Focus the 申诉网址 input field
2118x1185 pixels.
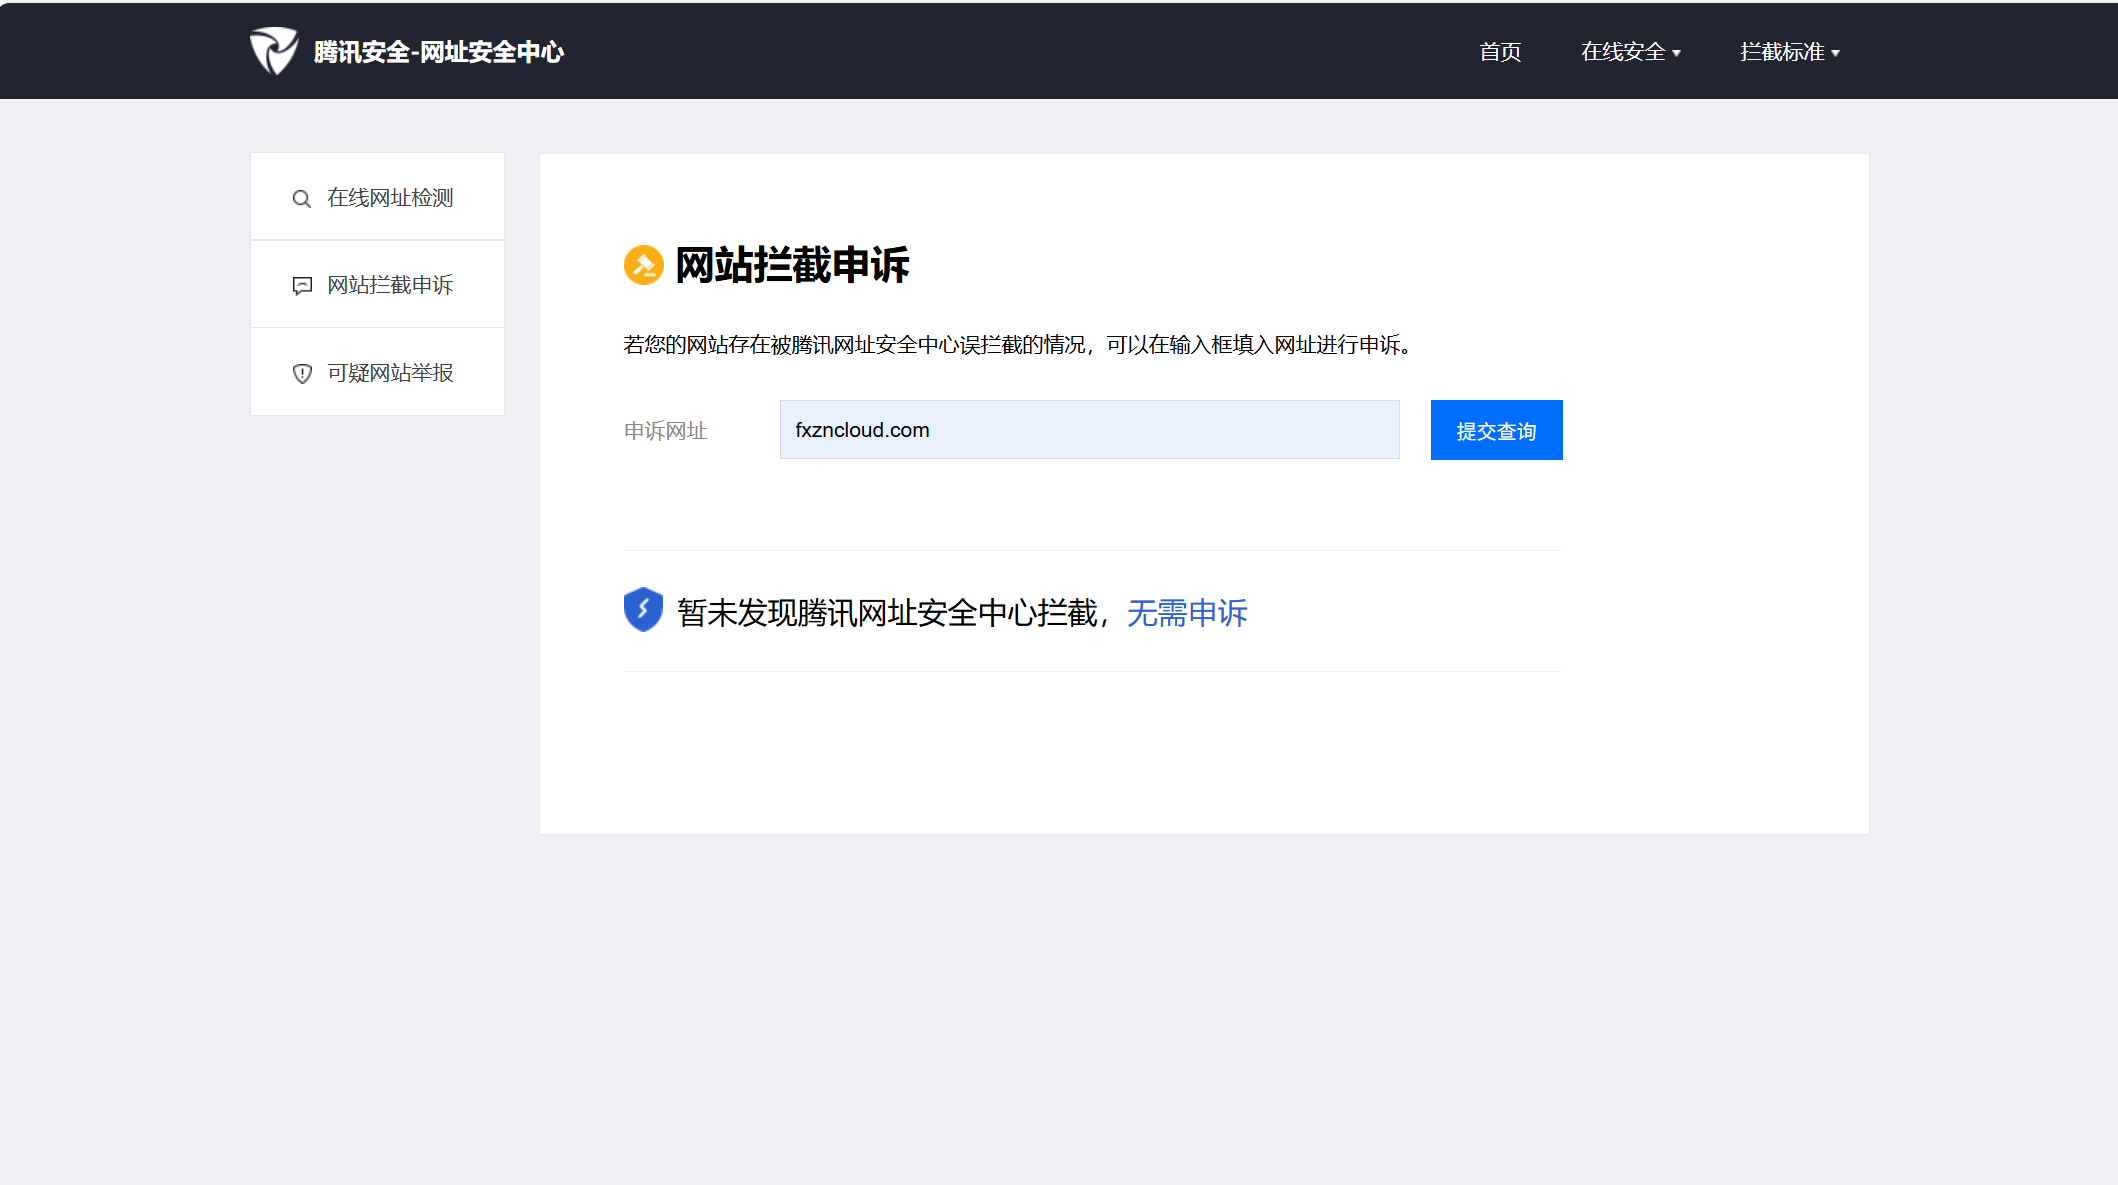1089,430
